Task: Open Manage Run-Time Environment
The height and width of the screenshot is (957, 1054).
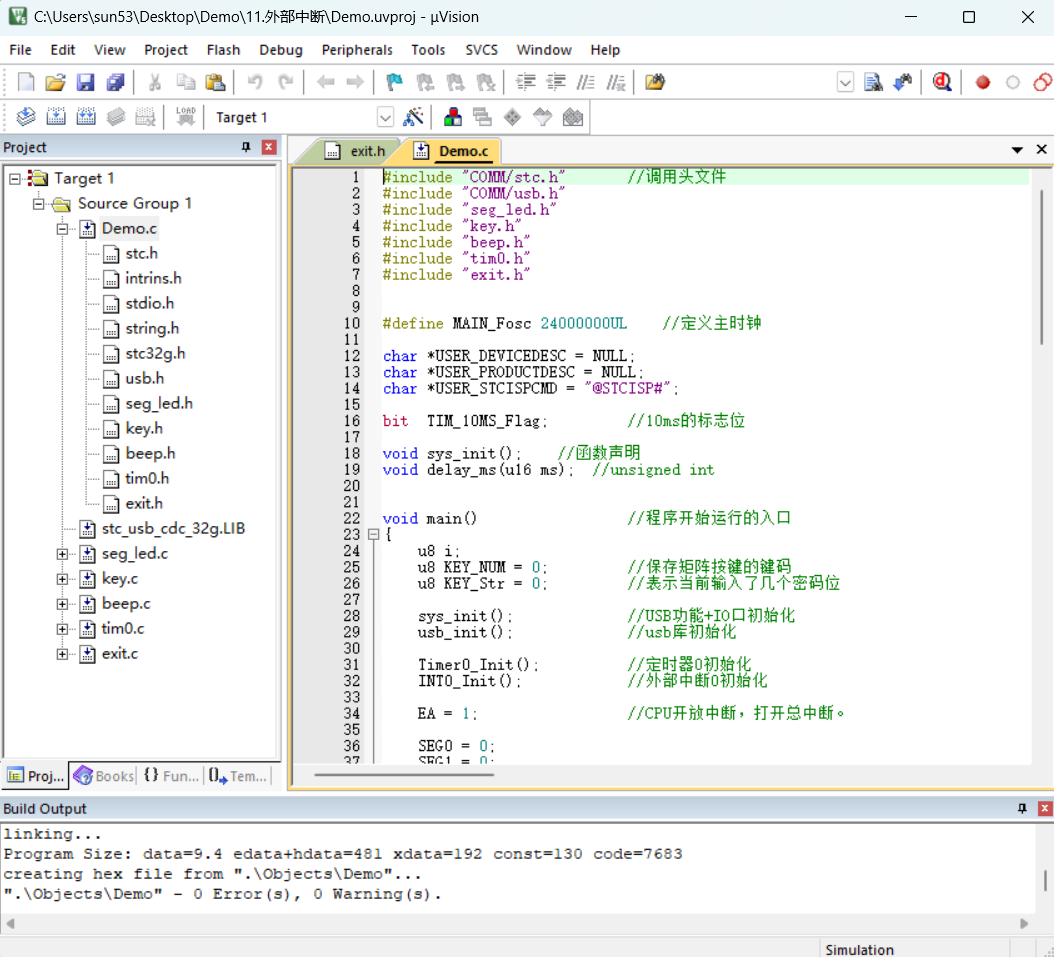Action: [512, 117]
